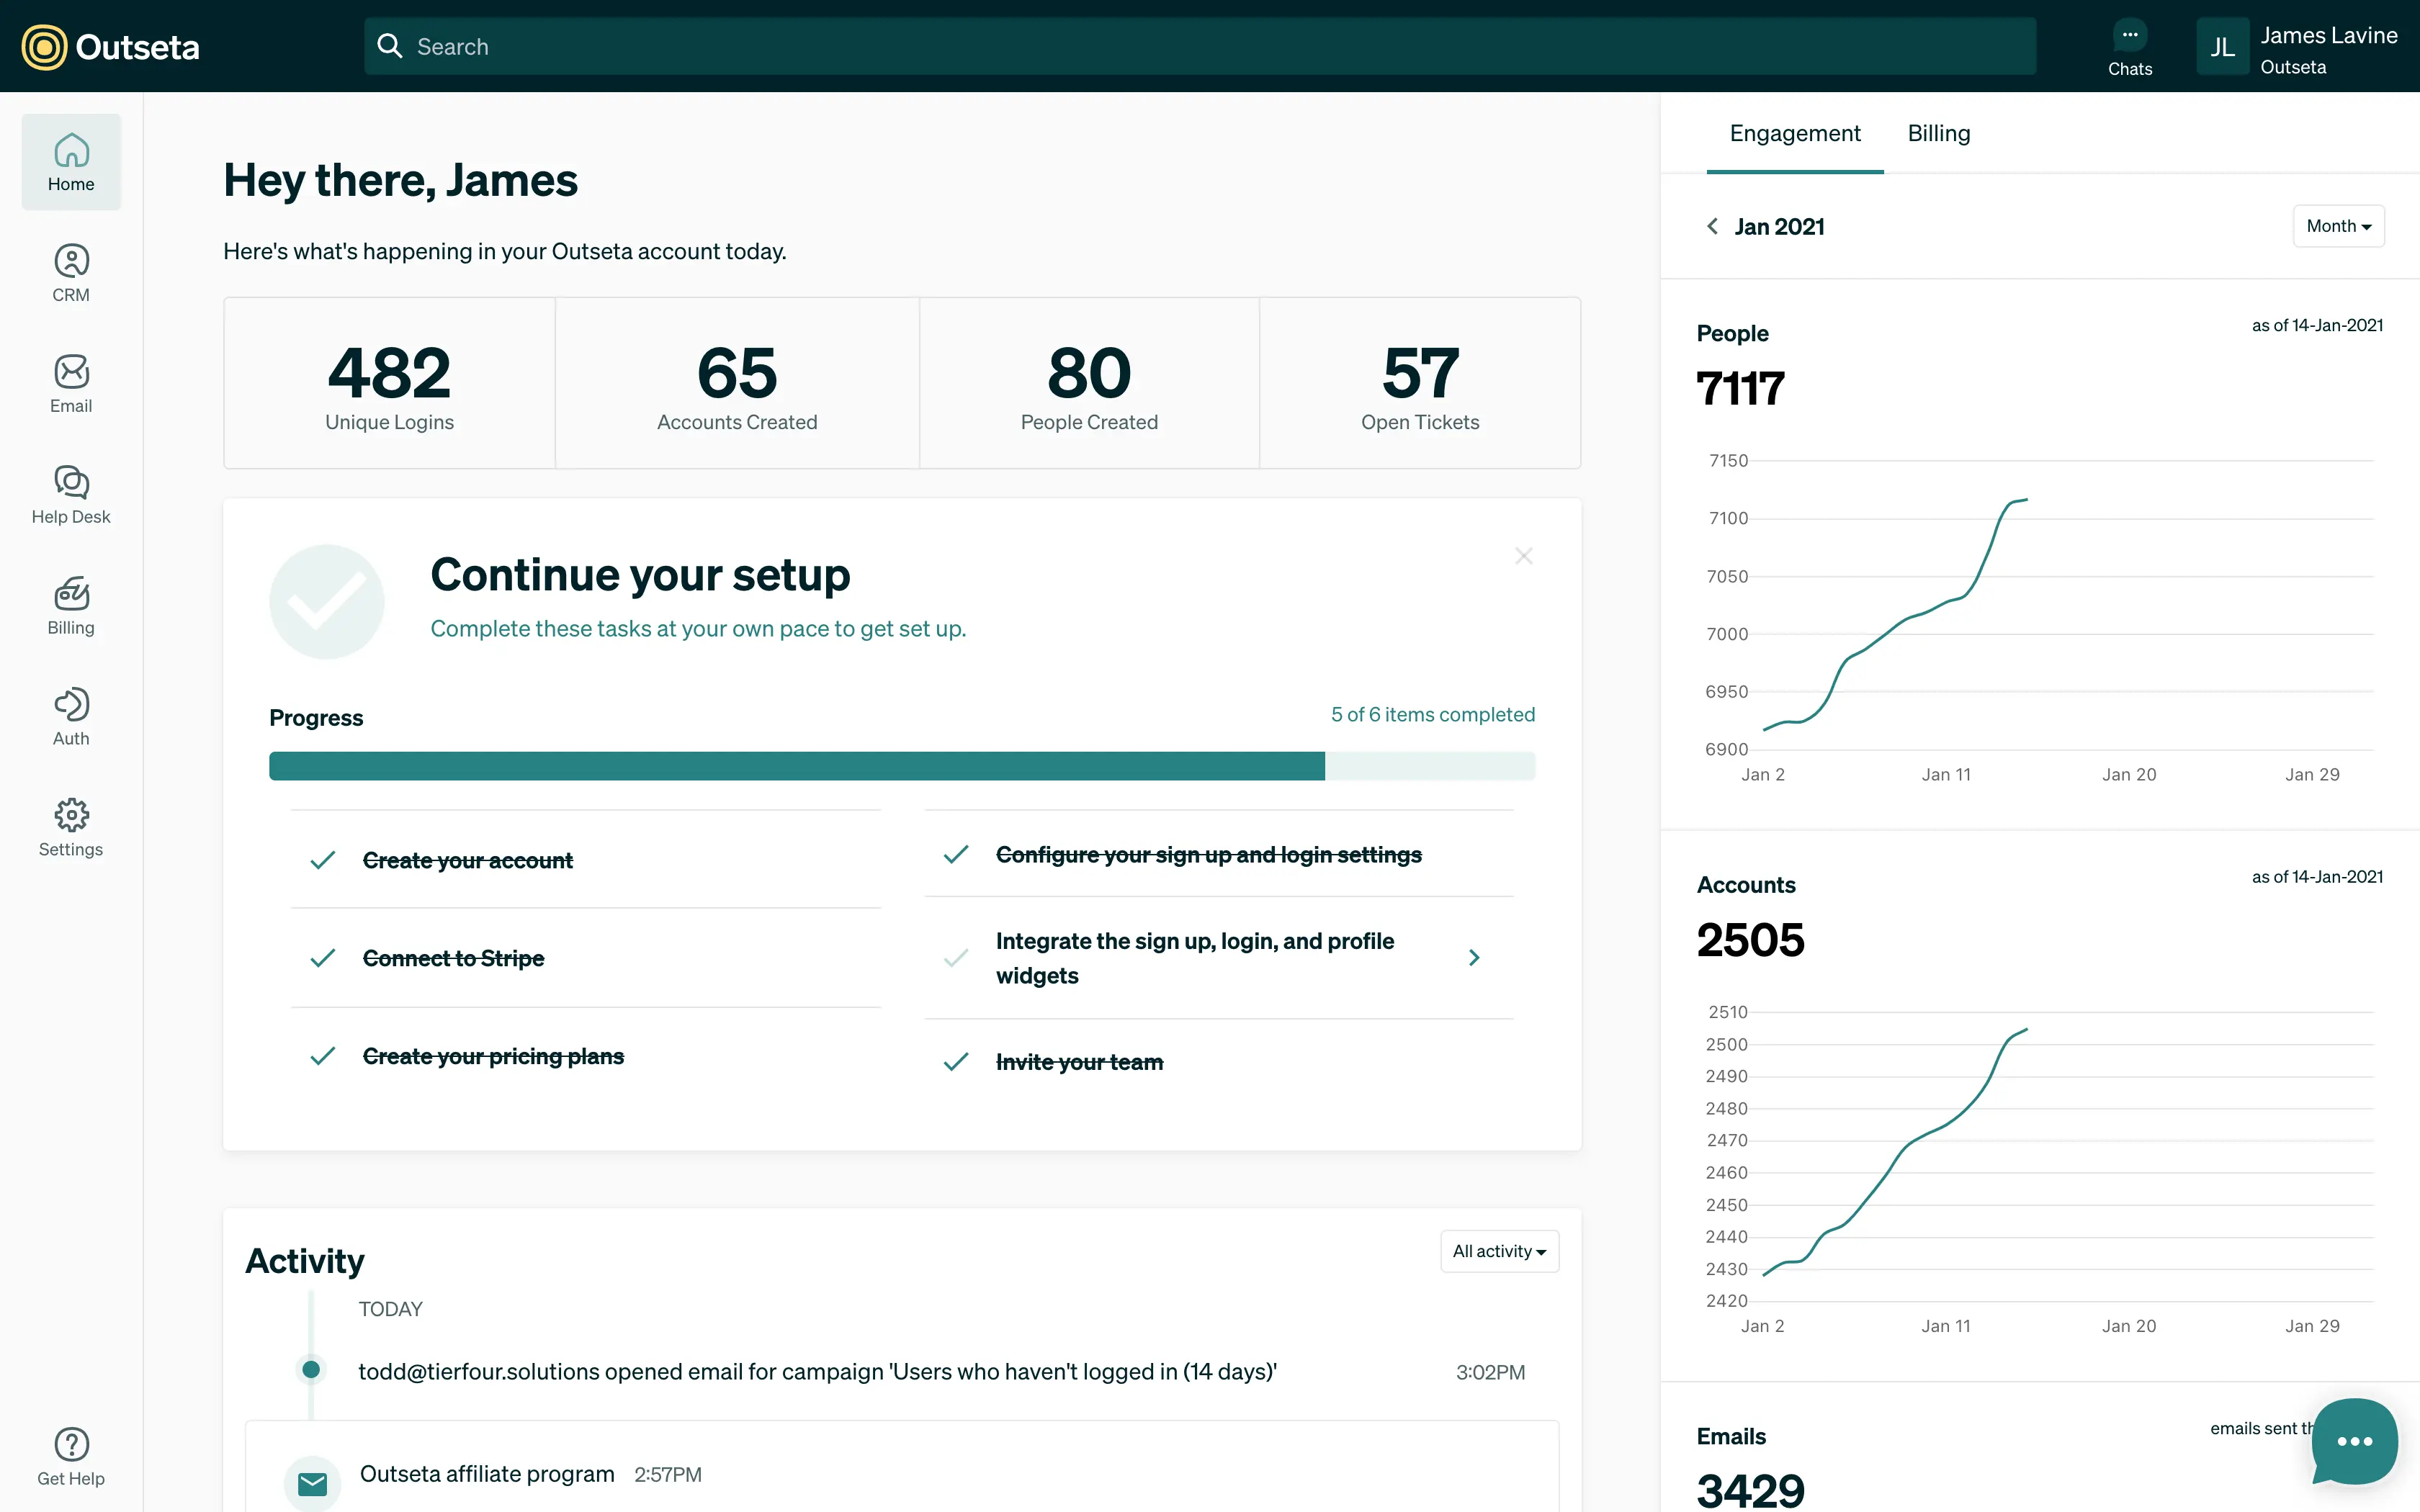Check off the Integrate widgets setup task
This screenshot has width=2420, height=1512.
click(x=956, y=957)
